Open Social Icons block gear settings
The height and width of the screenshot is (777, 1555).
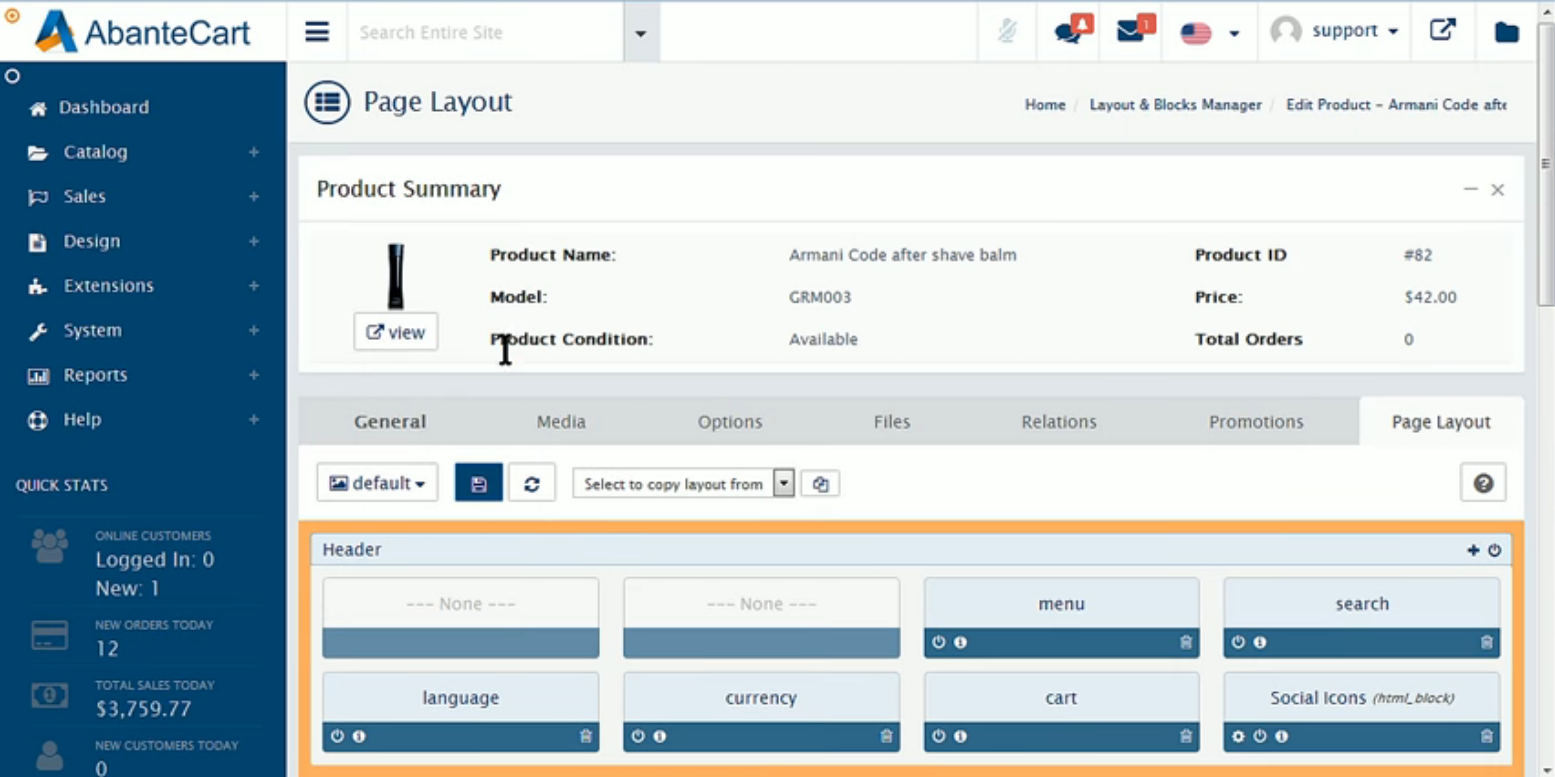(x=1239, y=737)
